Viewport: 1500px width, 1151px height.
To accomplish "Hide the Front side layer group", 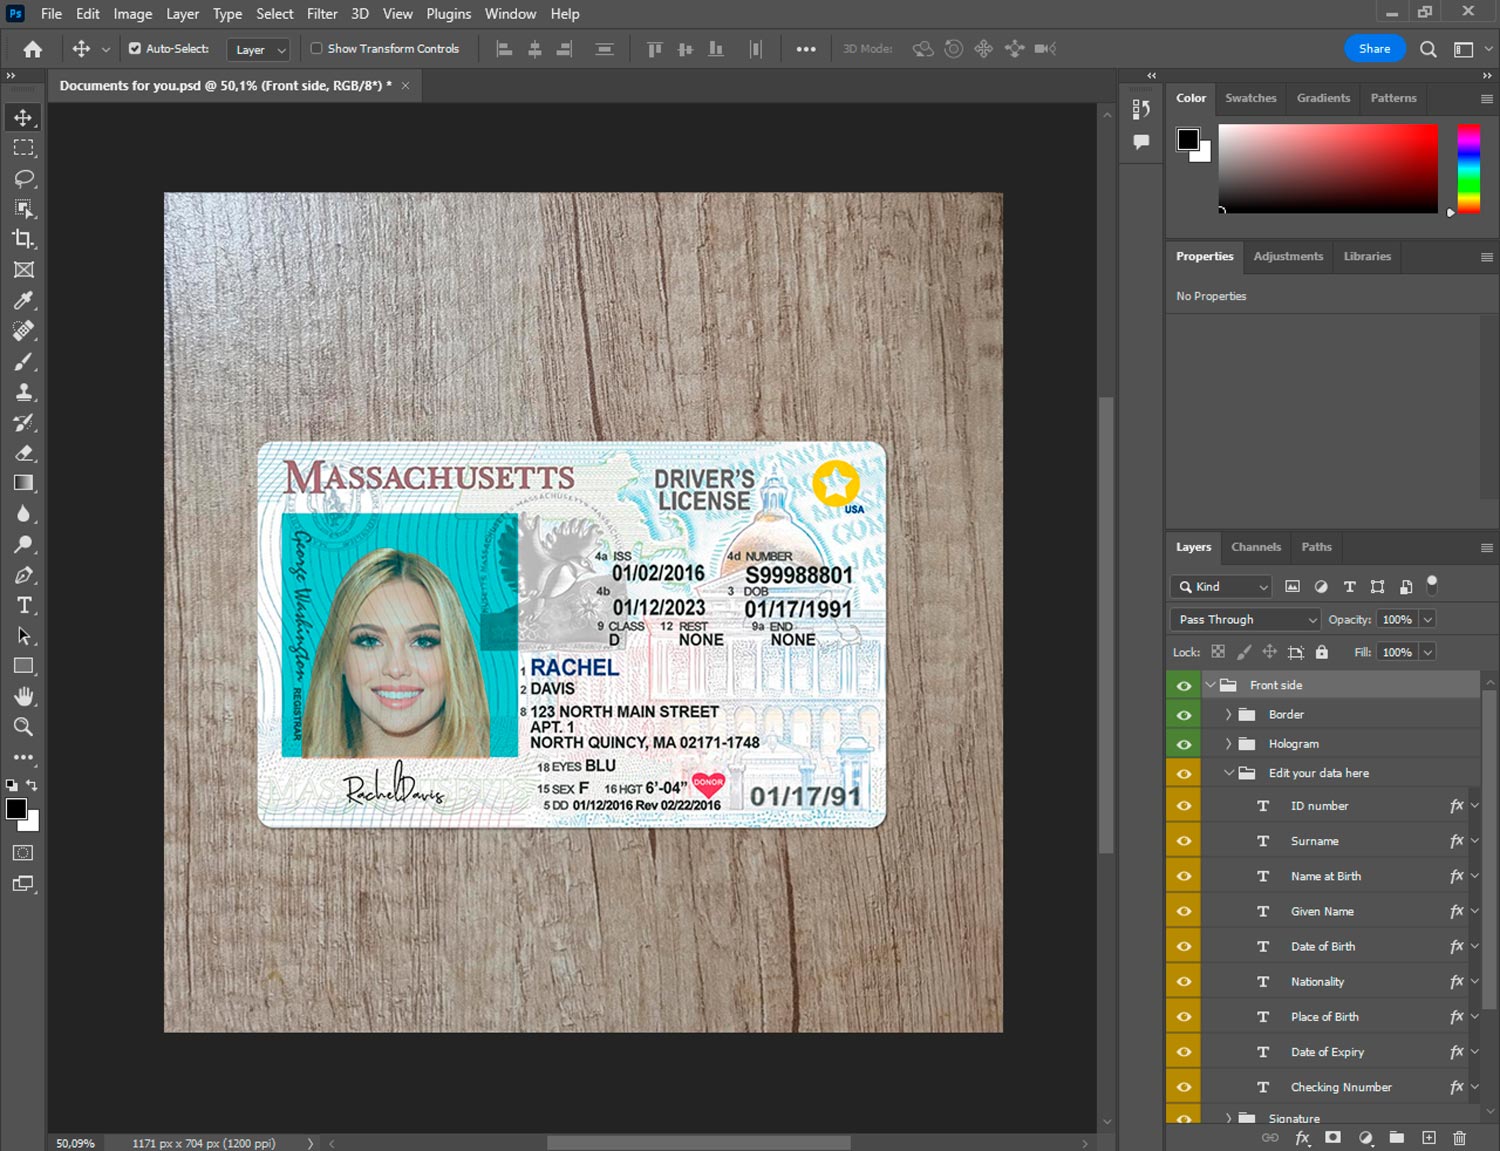I will pos(1184,685).
